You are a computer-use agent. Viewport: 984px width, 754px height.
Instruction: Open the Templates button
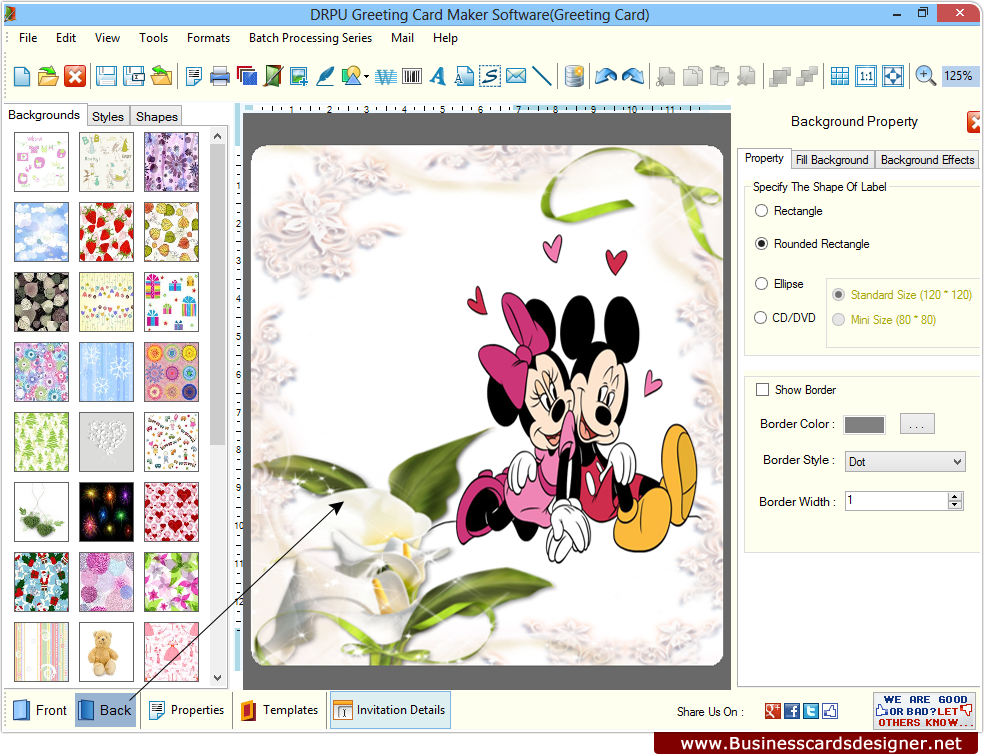click(x=280, y=710)
